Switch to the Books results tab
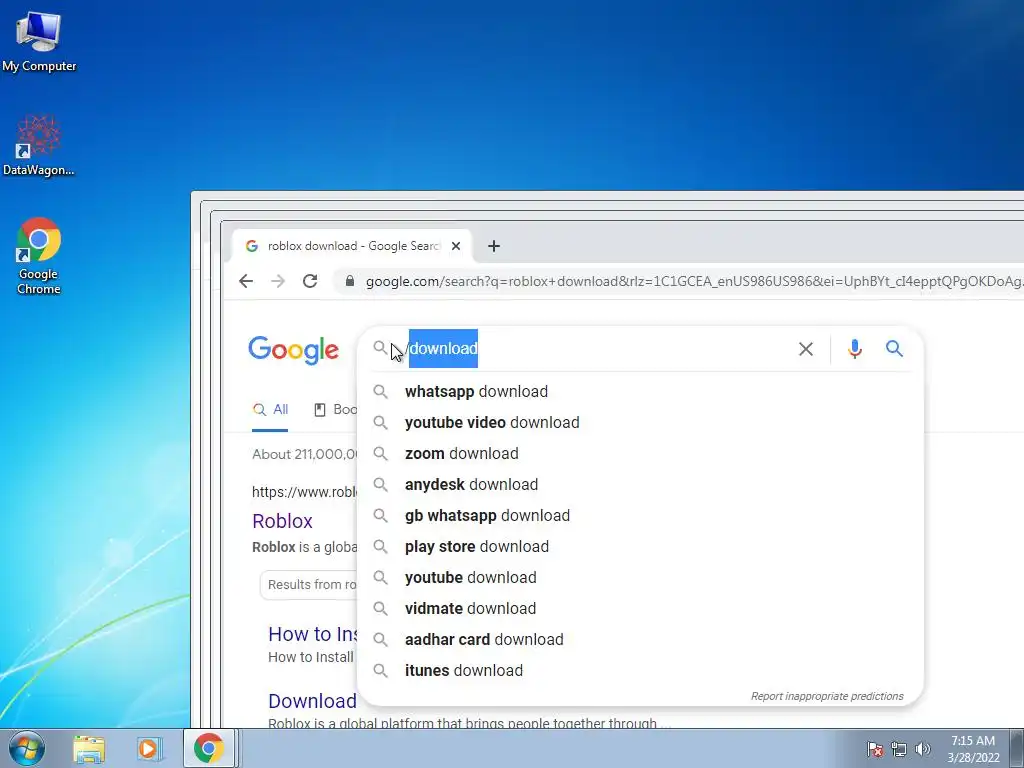The width and height of the screenshot is (1024, 768). 335,409
